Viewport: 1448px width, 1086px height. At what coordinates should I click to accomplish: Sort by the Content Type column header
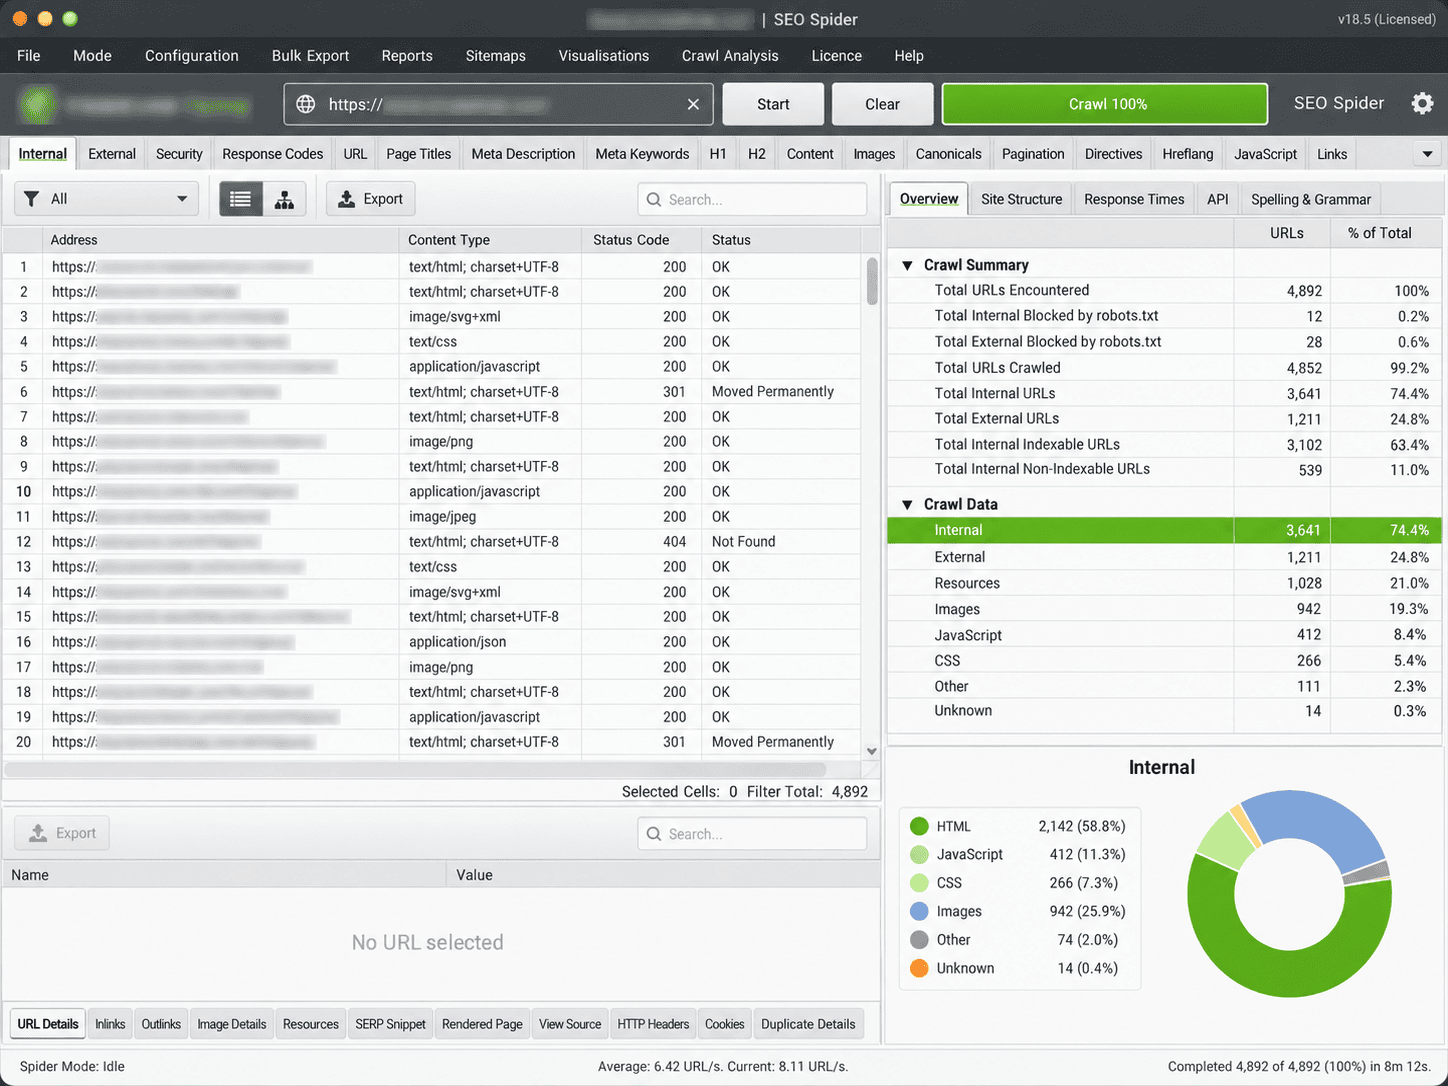tap(490, 240)
